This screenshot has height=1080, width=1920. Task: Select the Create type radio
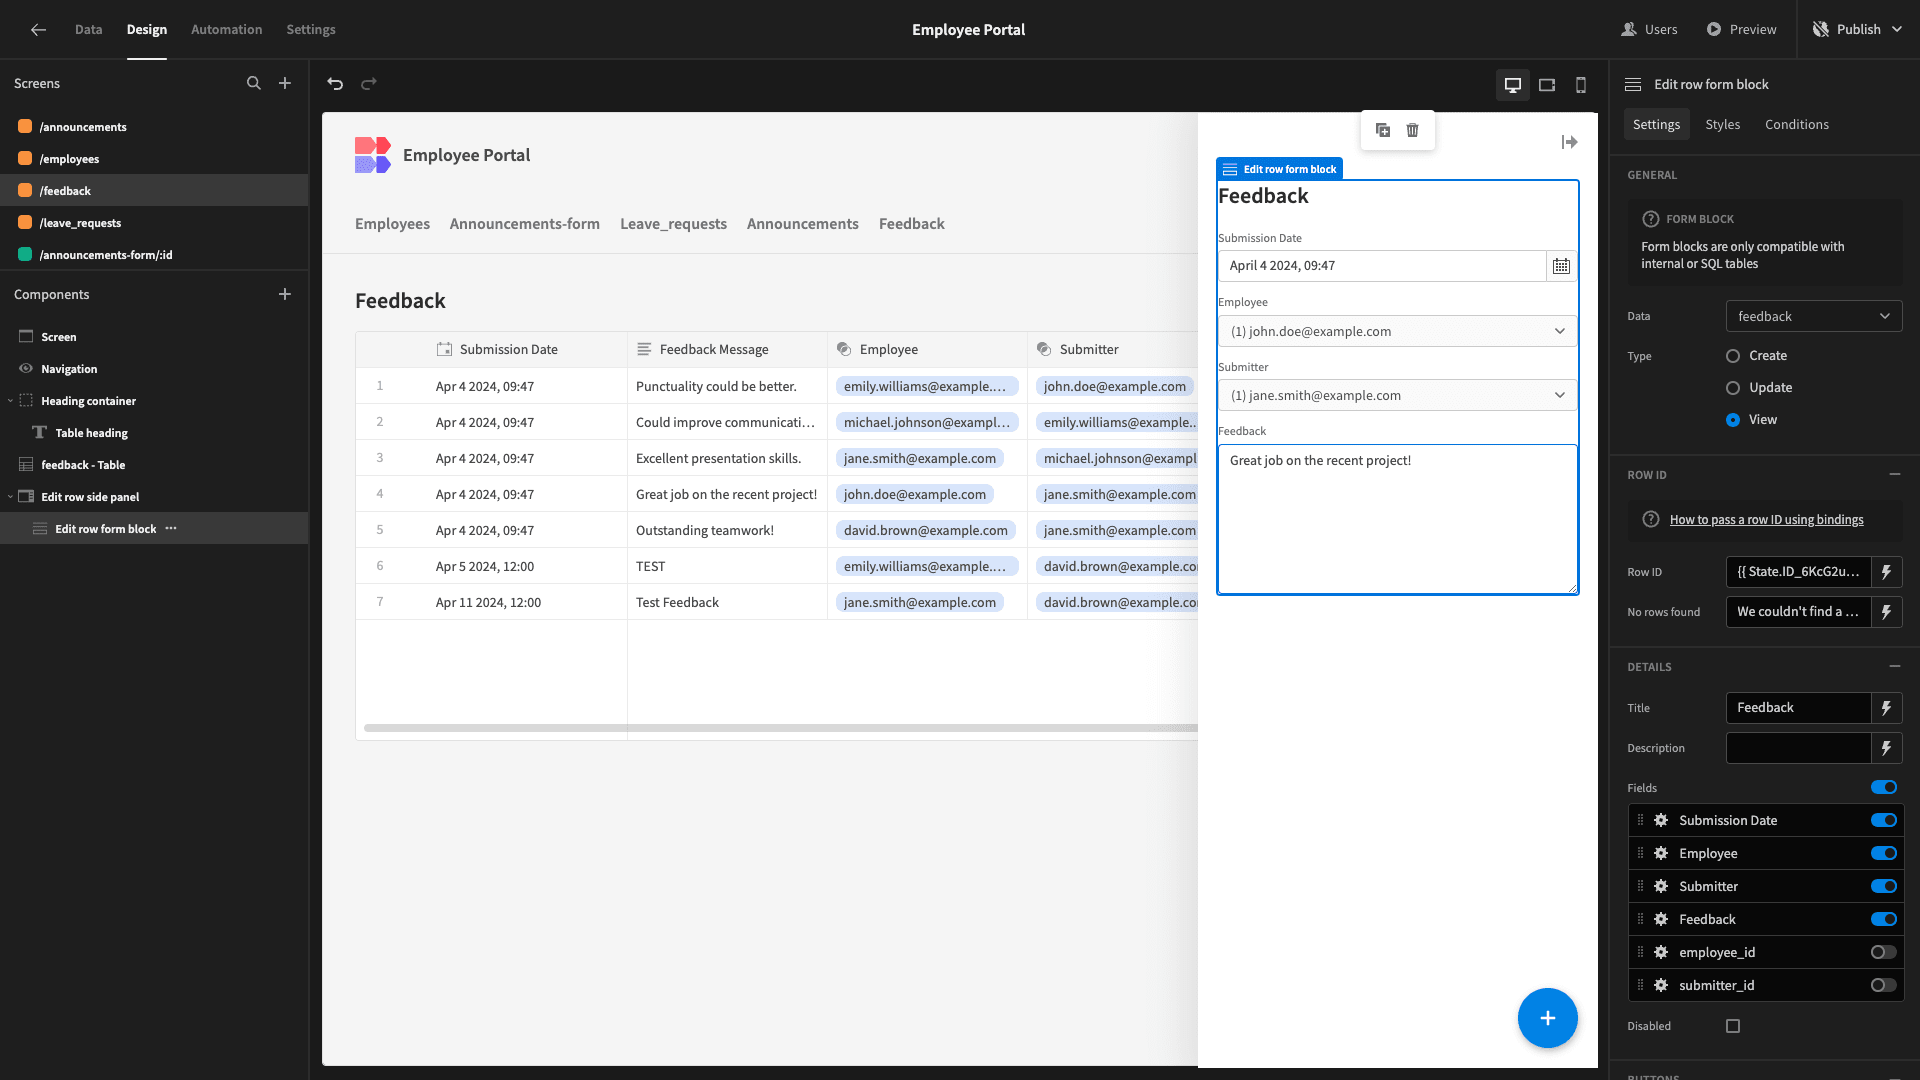click(1733, 356)
